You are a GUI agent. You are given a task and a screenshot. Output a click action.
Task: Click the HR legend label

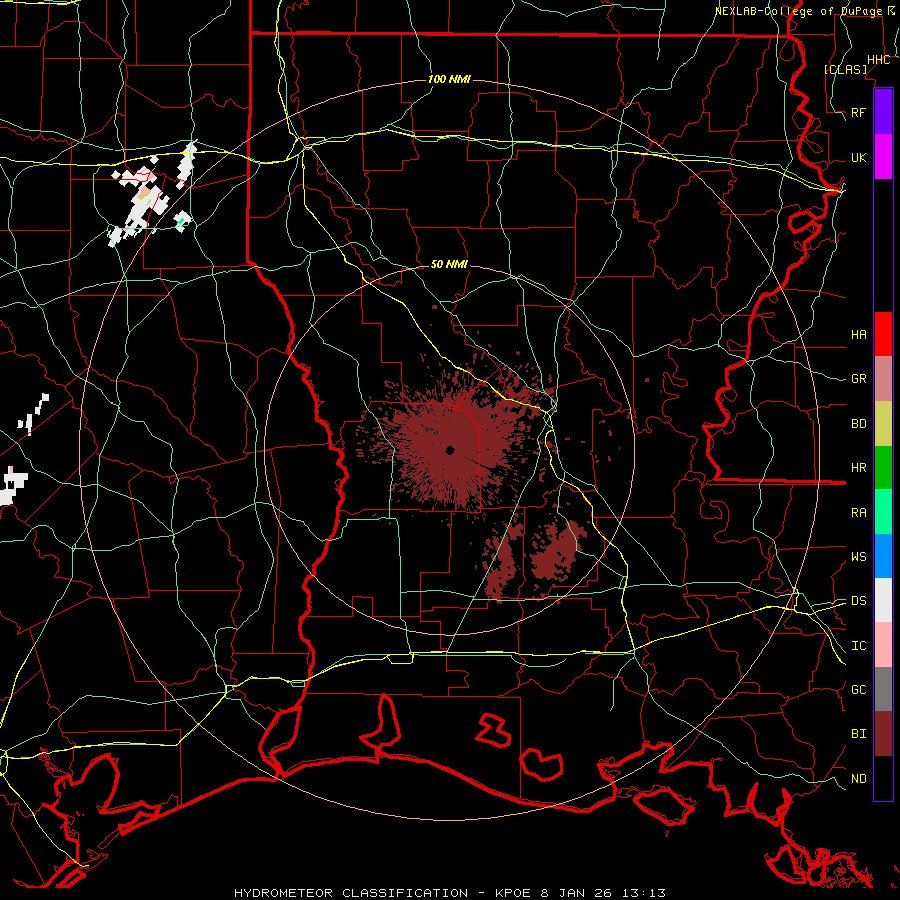click(x=858, y=468)
